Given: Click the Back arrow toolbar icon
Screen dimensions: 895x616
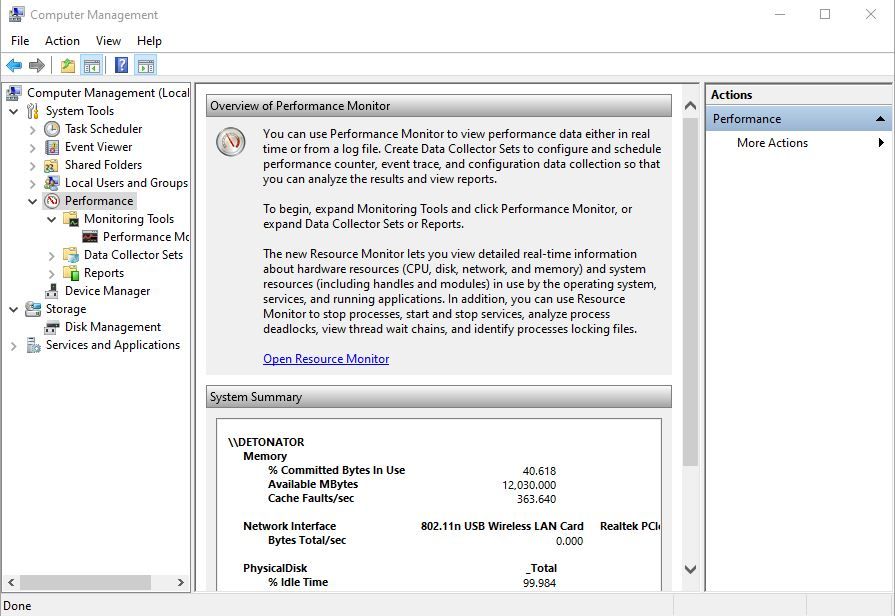Looking at the screenshot, I should tap(14, 66).
